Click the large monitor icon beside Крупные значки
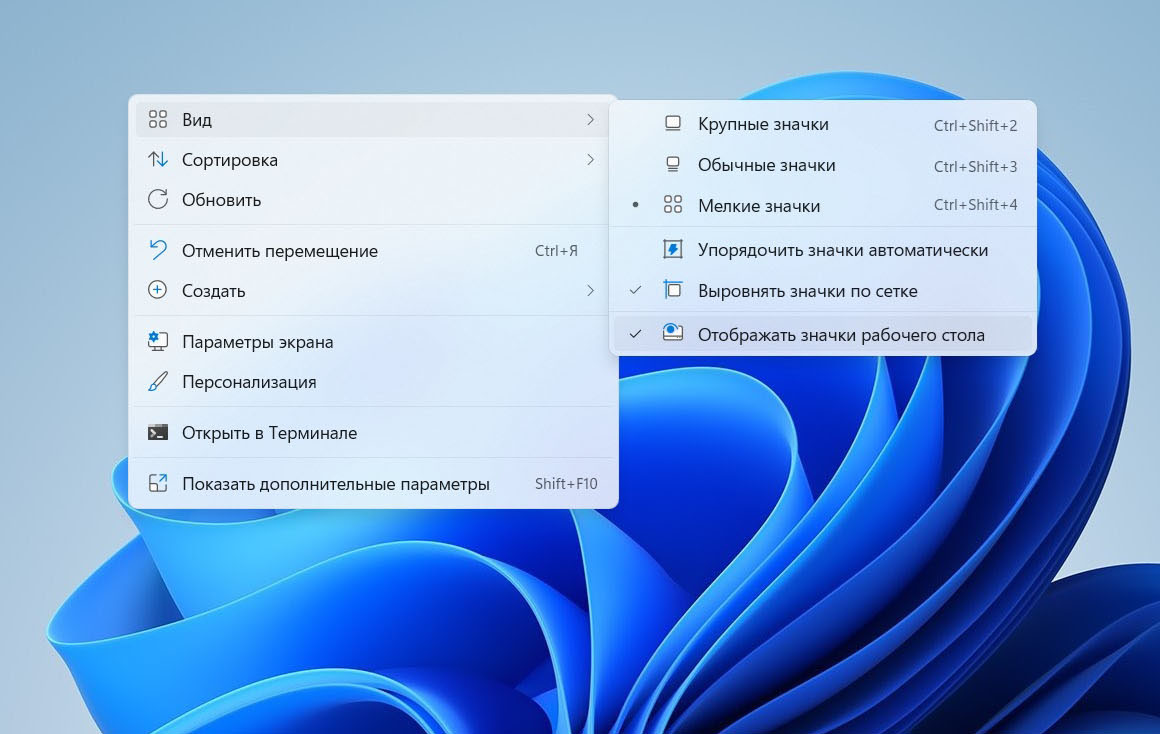Screen dimensions: 1160x734 pyautogui.click(x=672, y=124)
